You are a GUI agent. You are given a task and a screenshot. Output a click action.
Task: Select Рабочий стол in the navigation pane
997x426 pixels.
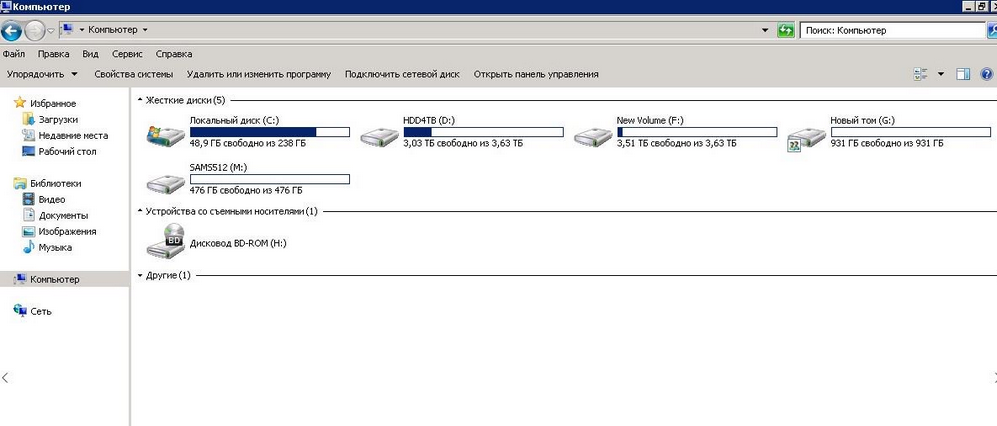67,151
